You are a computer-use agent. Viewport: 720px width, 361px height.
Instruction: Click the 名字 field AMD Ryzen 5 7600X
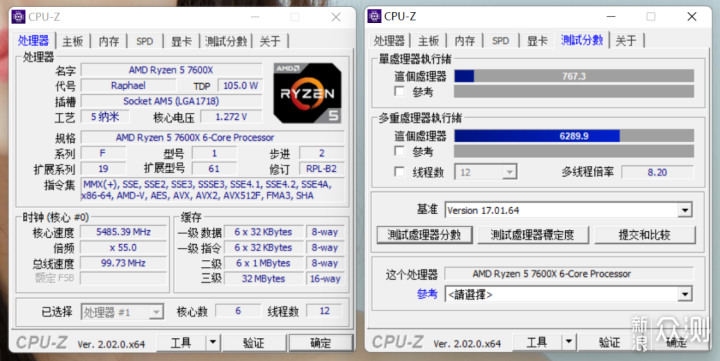[x=171, y=70]
